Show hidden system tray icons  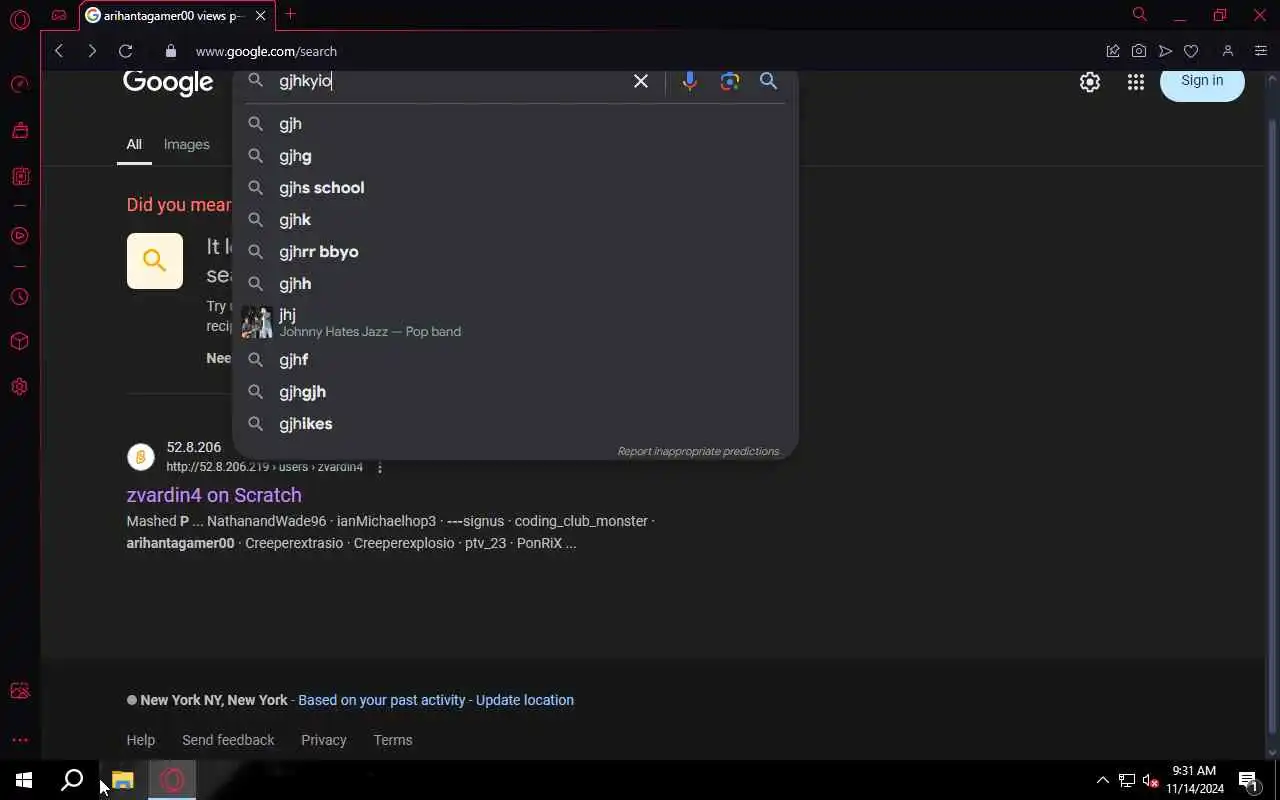pyautogui.click(x=1102, y=780)
